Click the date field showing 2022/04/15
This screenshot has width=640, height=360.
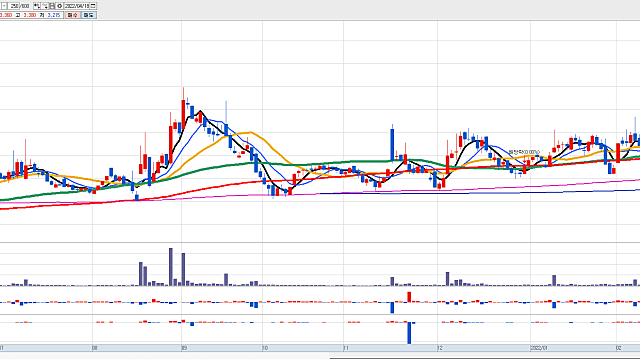coord(77,6)
